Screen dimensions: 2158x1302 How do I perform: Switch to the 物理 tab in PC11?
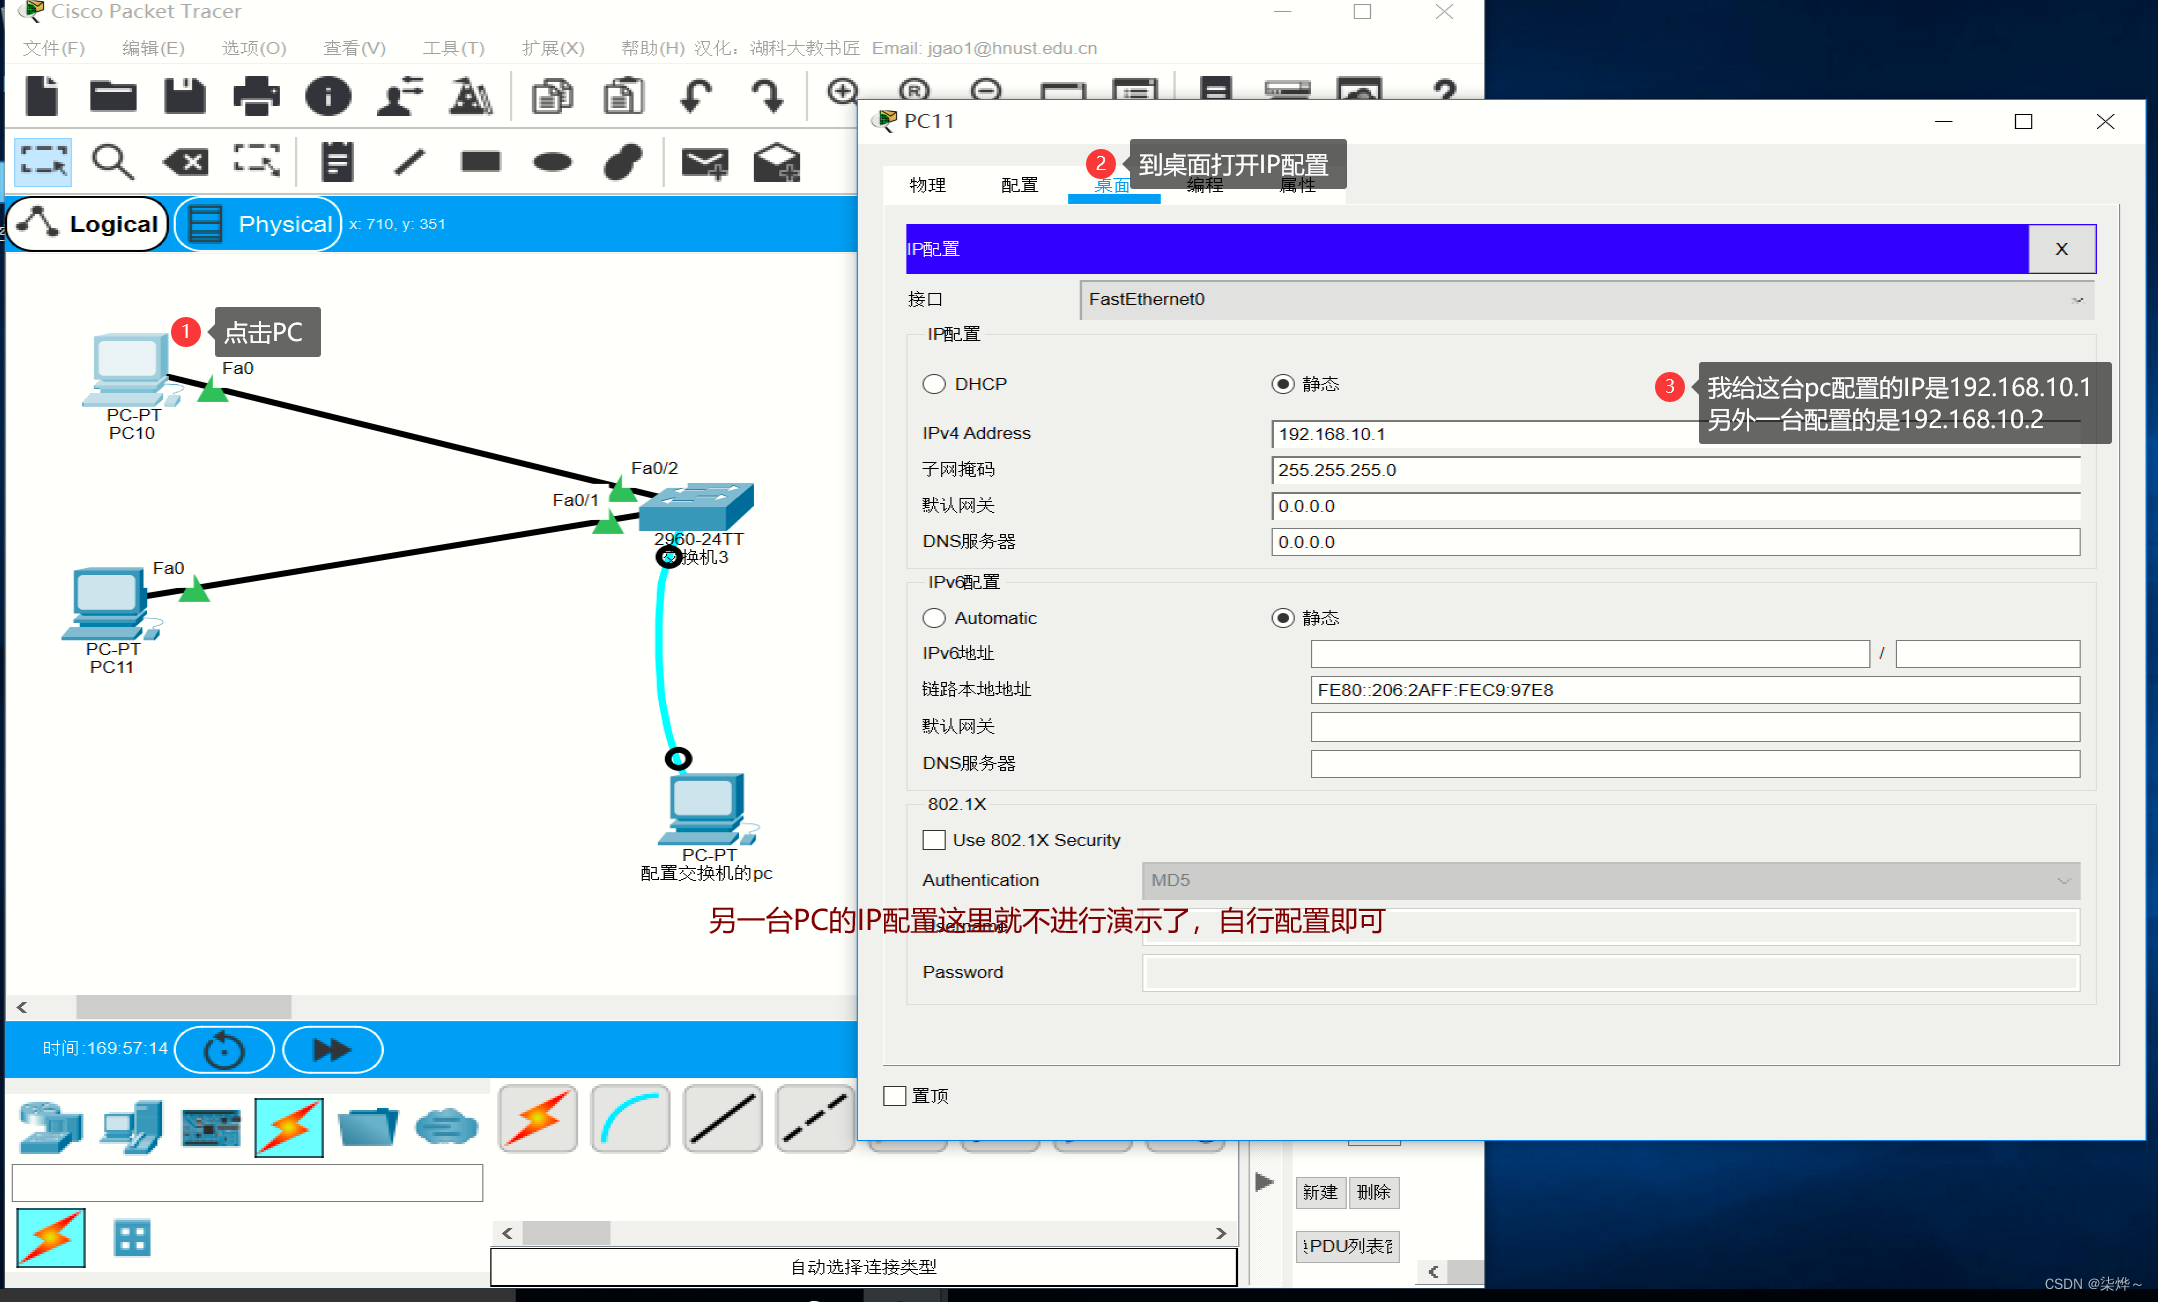(928, 185)
